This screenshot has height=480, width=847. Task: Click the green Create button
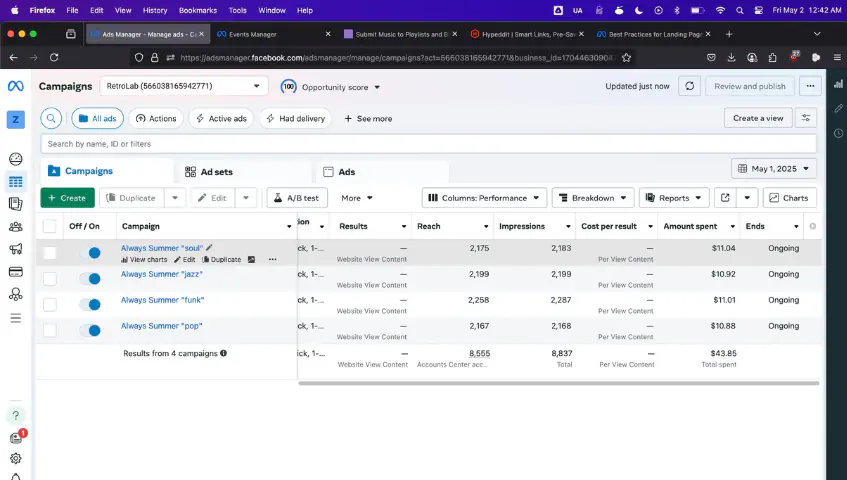click(x=68, y=198)
